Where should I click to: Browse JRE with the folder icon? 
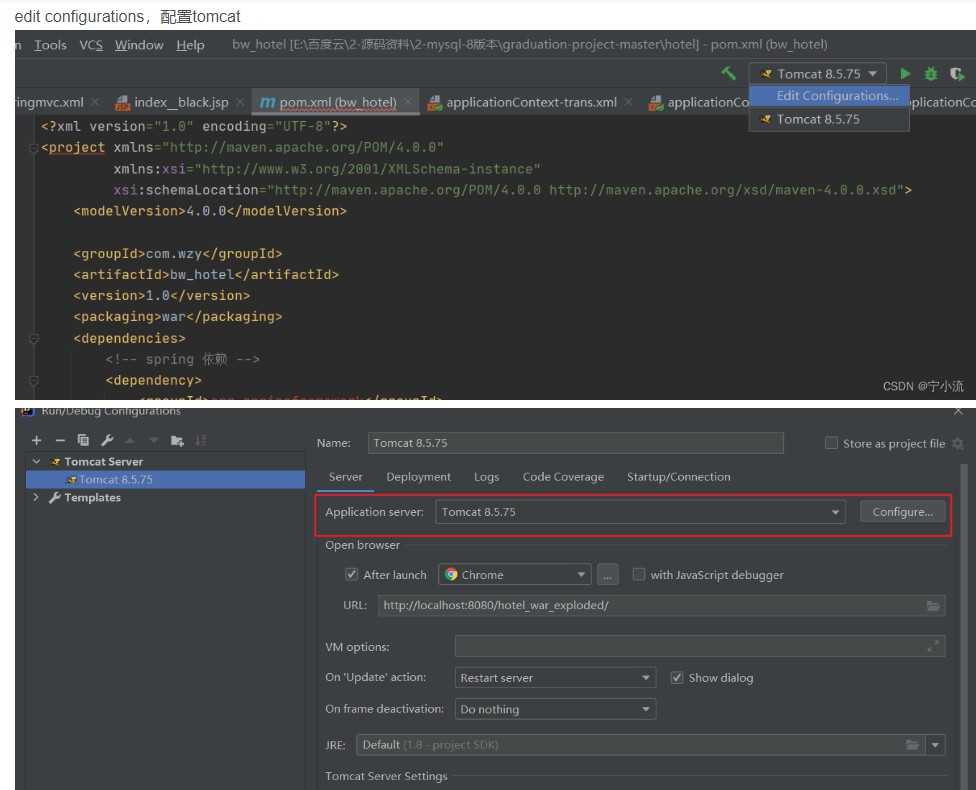912,745
